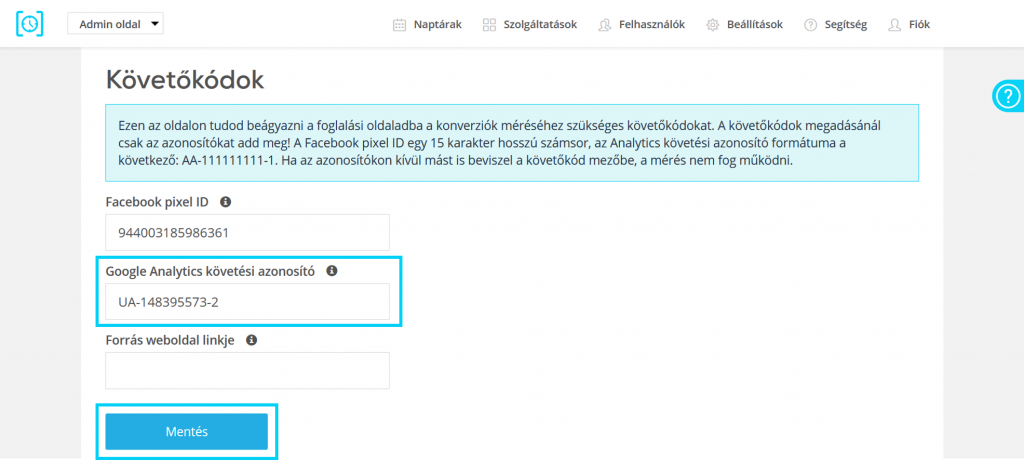
Task: Click the clock logo icon
Action: click(x=29, y=24)
